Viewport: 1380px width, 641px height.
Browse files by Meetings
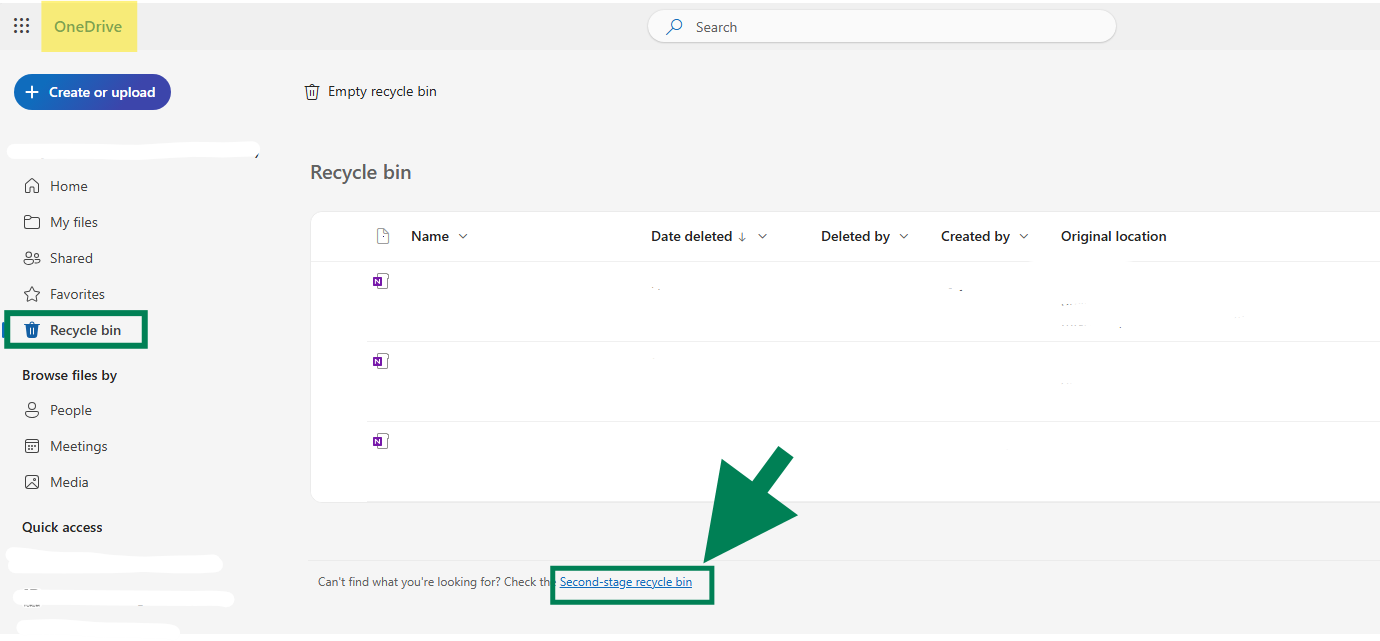pos(66,446)
